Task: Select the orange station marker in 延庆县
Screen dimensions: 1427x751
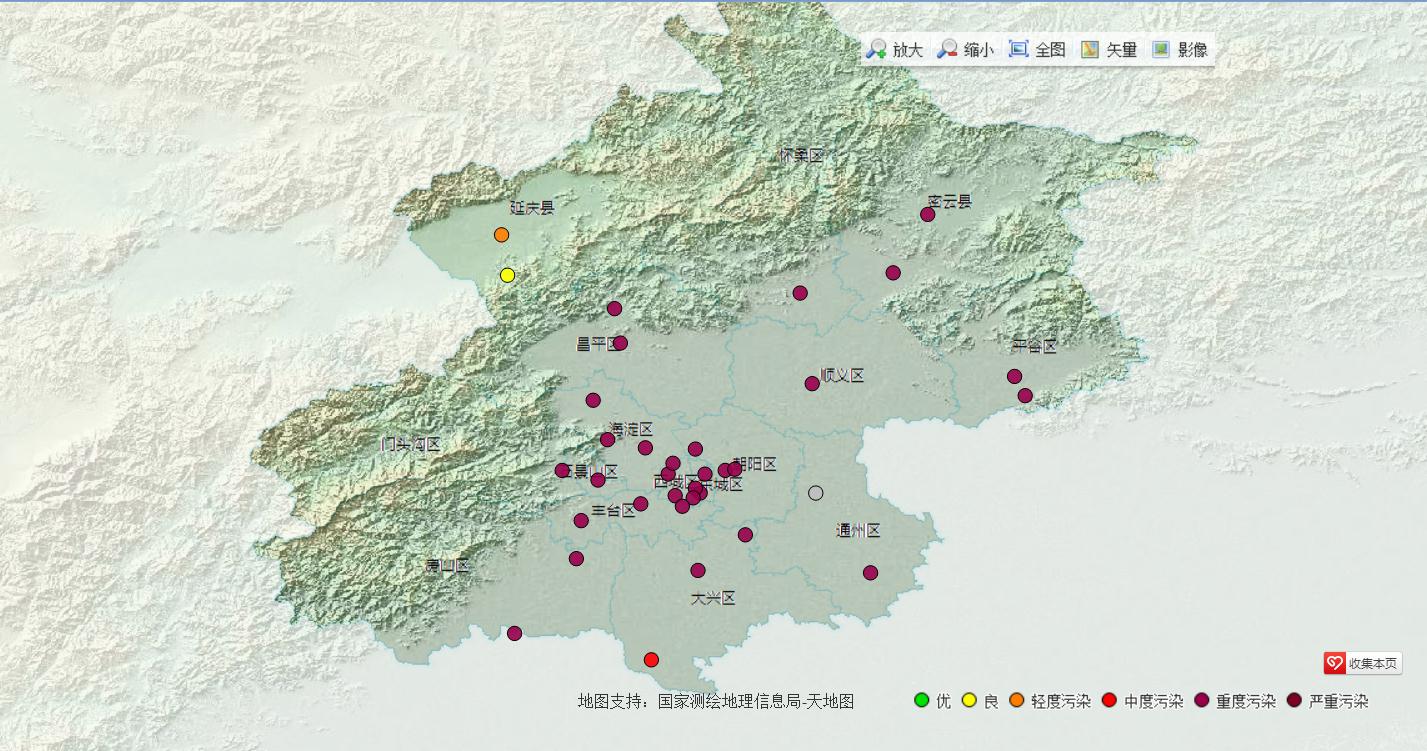Action: pos(501,235)
